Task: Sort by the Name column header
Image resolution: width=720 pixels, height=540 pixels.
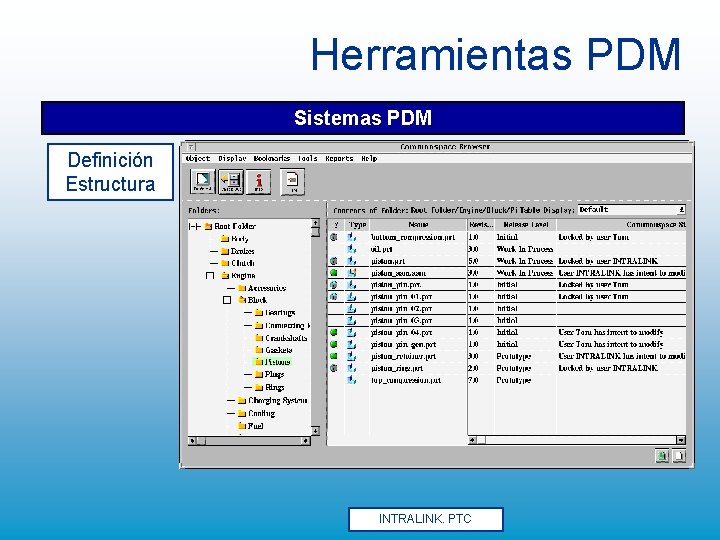Action: point(418,225)
